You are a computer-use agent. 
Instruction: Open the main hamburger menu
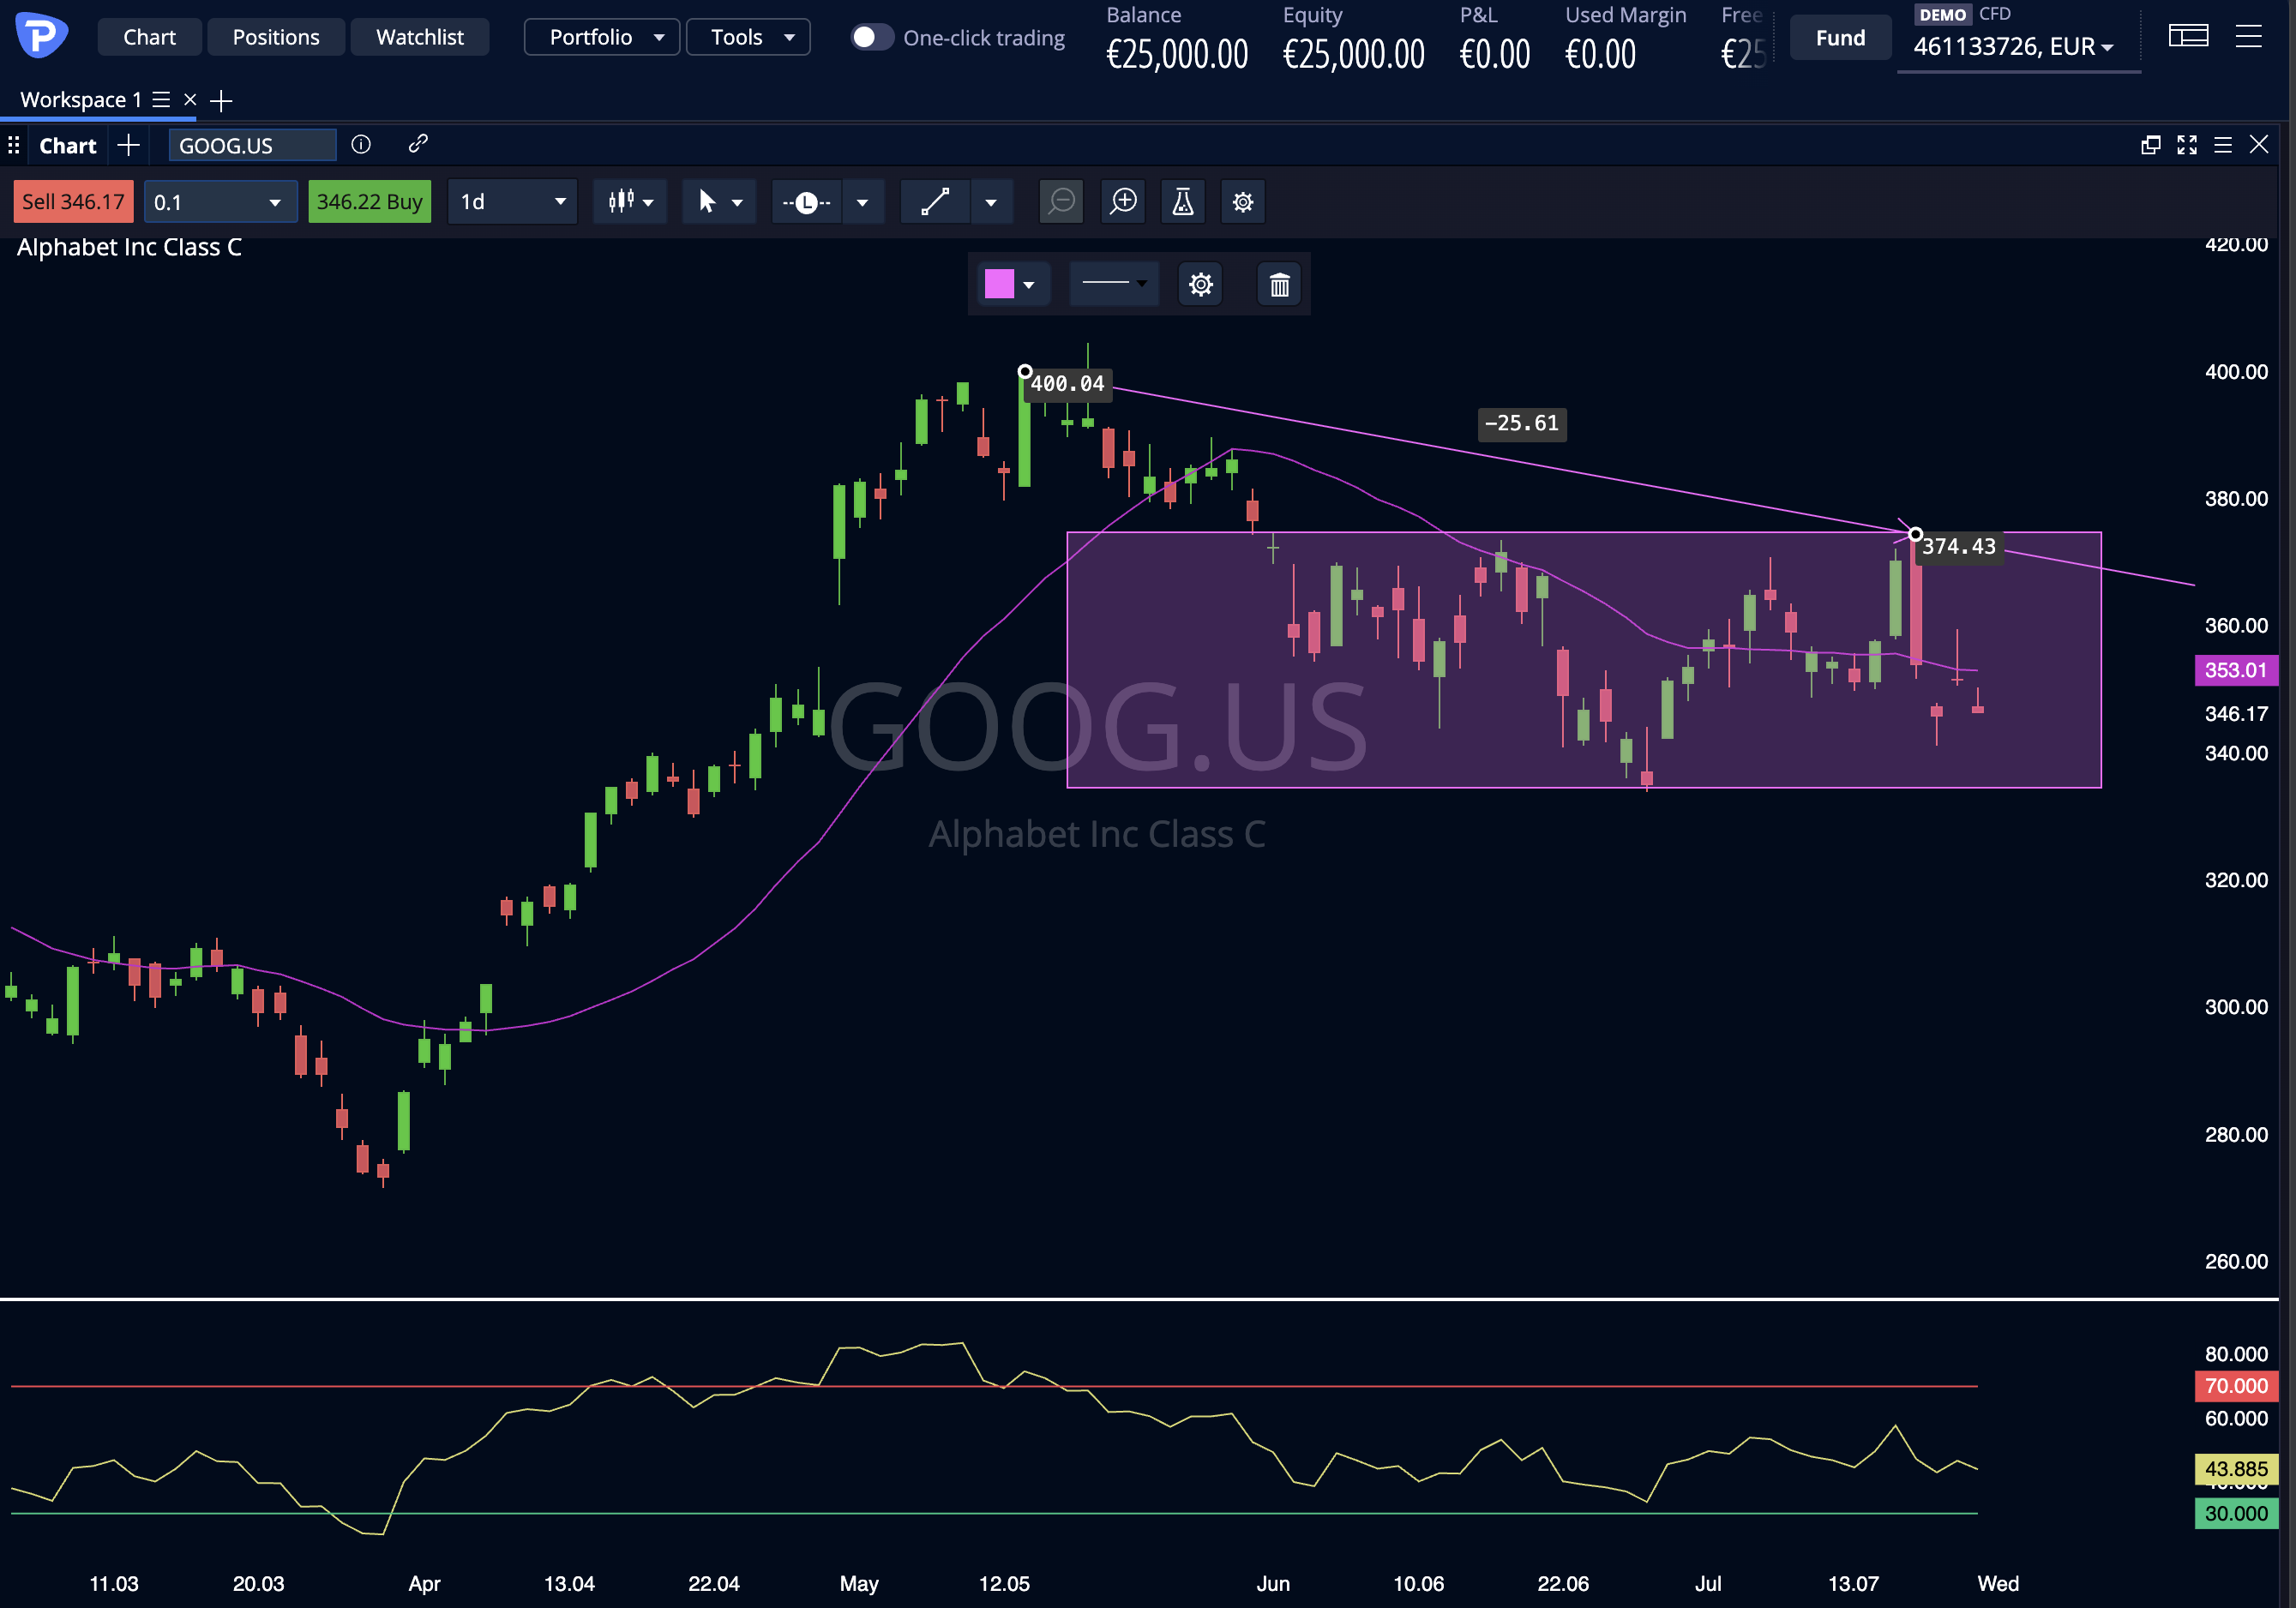2248,37
